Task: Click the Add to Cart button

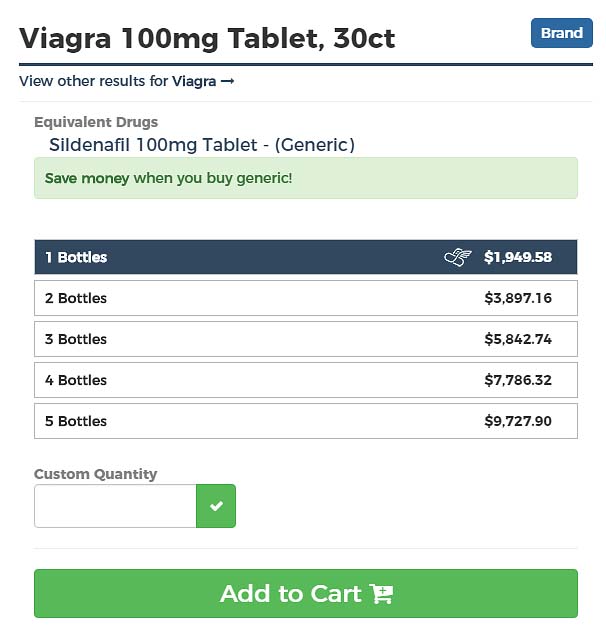Action: tap(306, 594)
